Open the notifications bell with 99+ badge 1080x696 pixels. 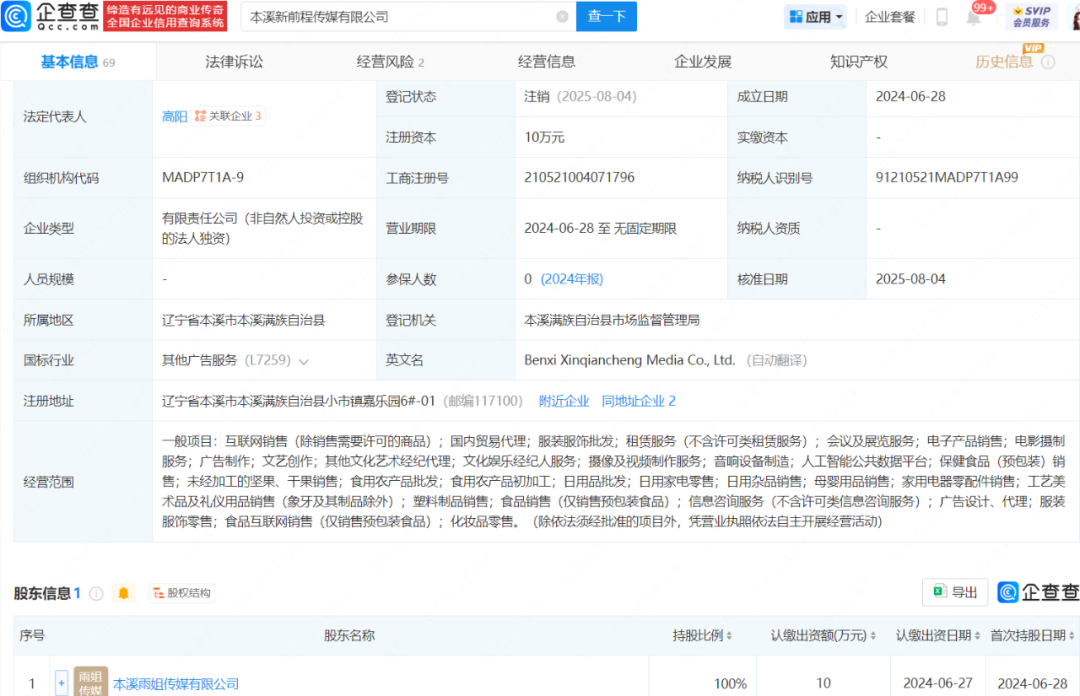[973, 17]
